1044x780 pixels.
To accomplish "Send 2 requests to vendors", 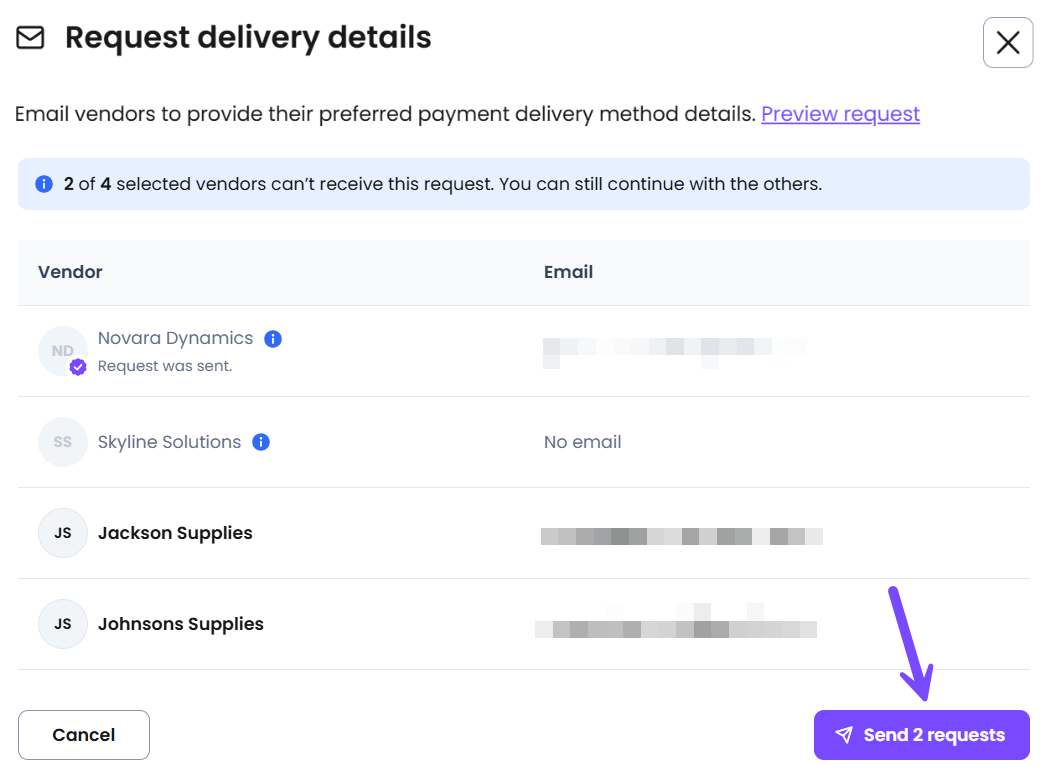I will tap(921, 735).
